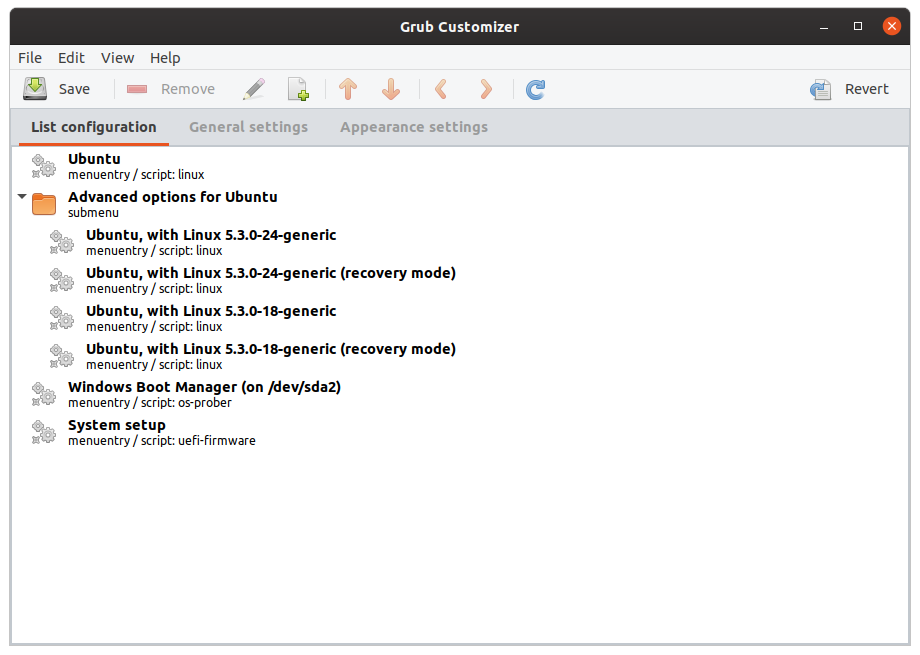Click the right arrow to create submenu

click(485, 89)
